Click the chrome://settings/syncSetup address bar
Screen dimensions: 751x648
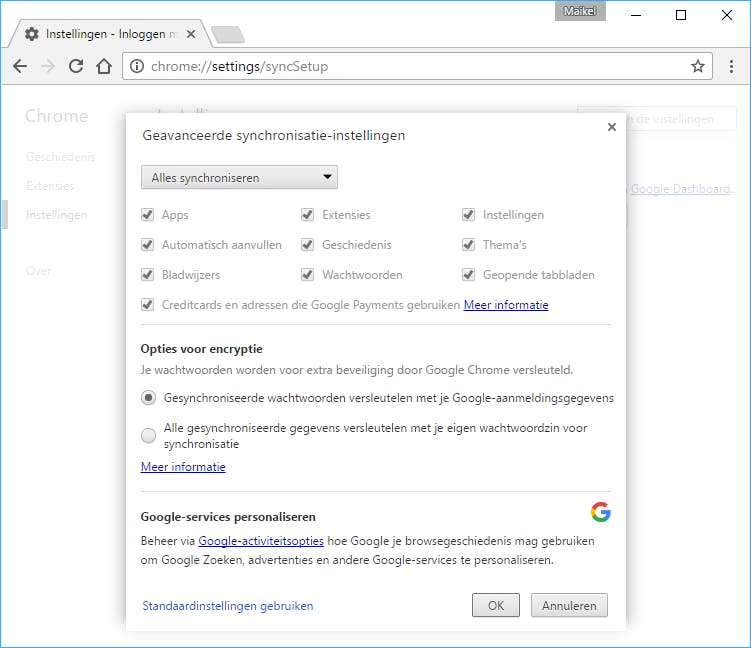417,66
